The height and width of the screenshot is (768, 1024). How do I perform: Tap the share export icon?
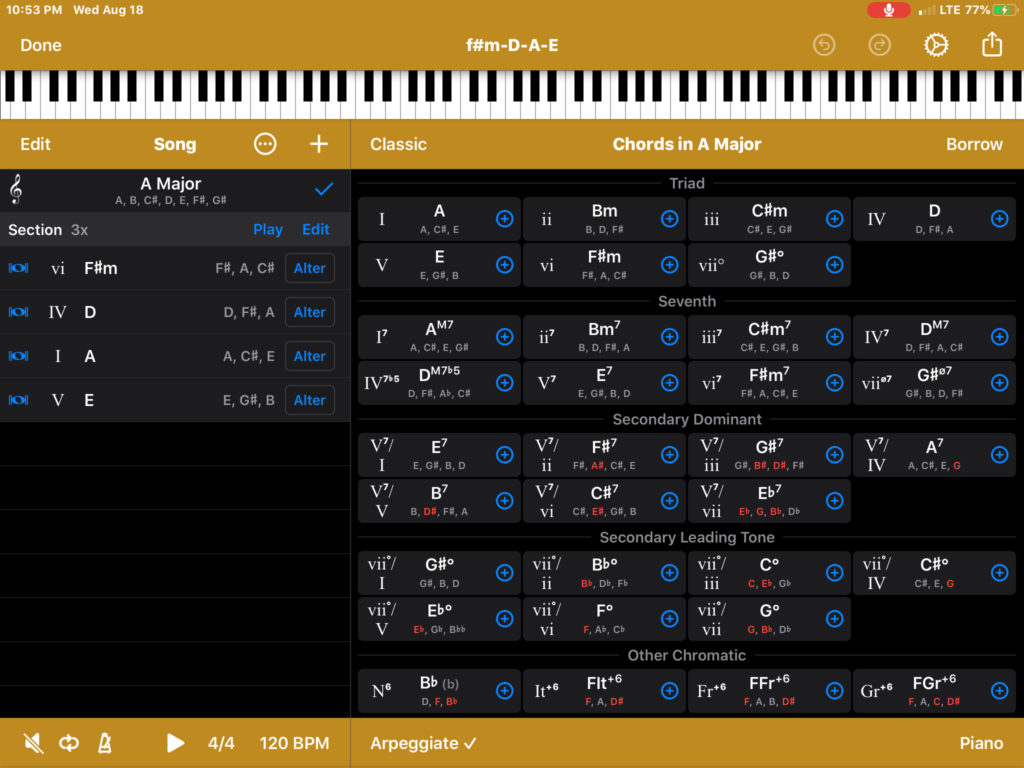[x=992, y=45]
